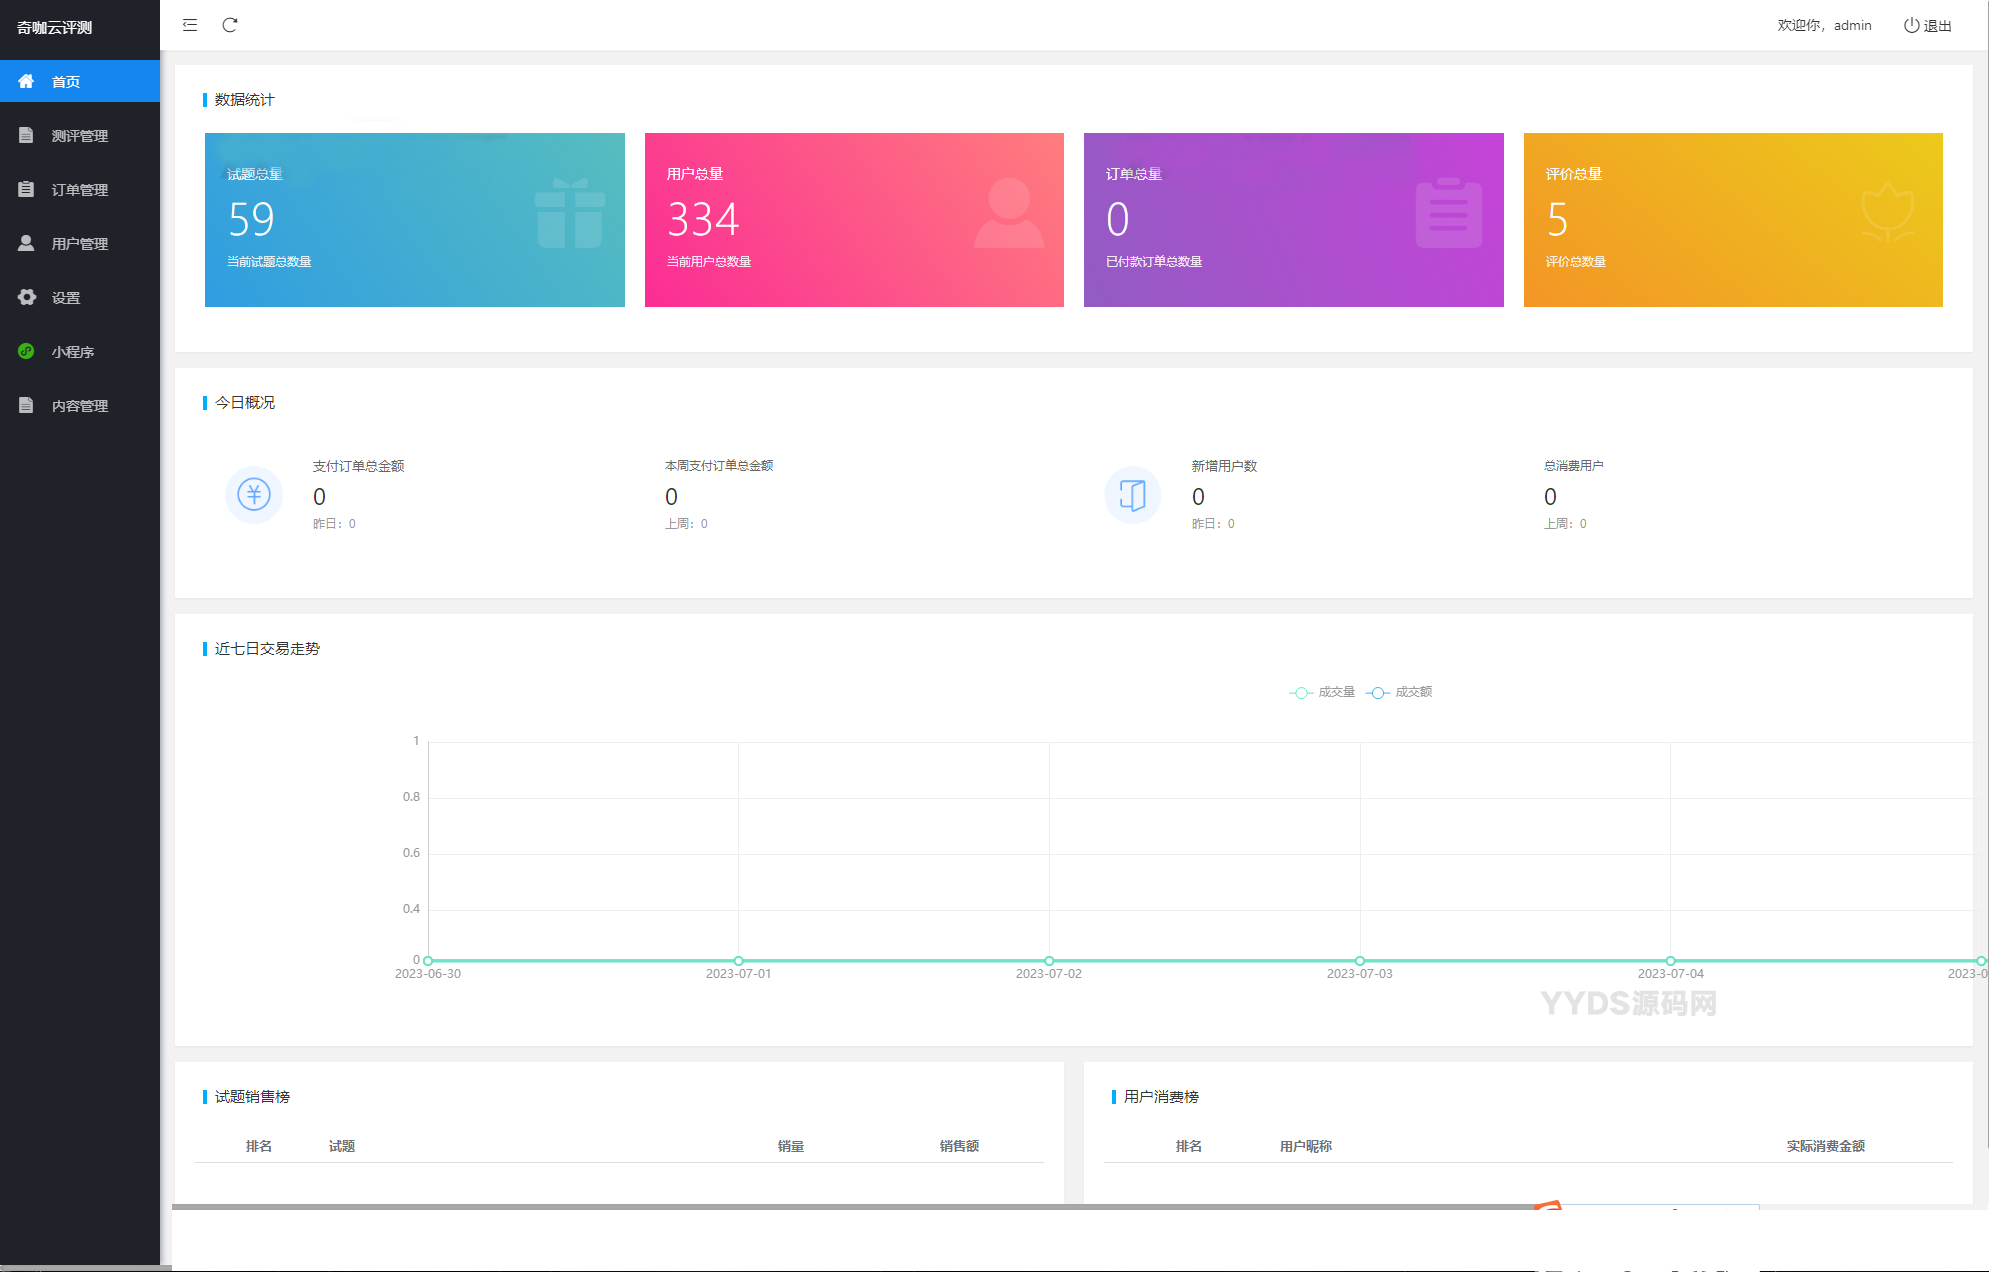Click the pink 用户总量 stat card
The image size is (1989, 1272).
tap(854, 219)
